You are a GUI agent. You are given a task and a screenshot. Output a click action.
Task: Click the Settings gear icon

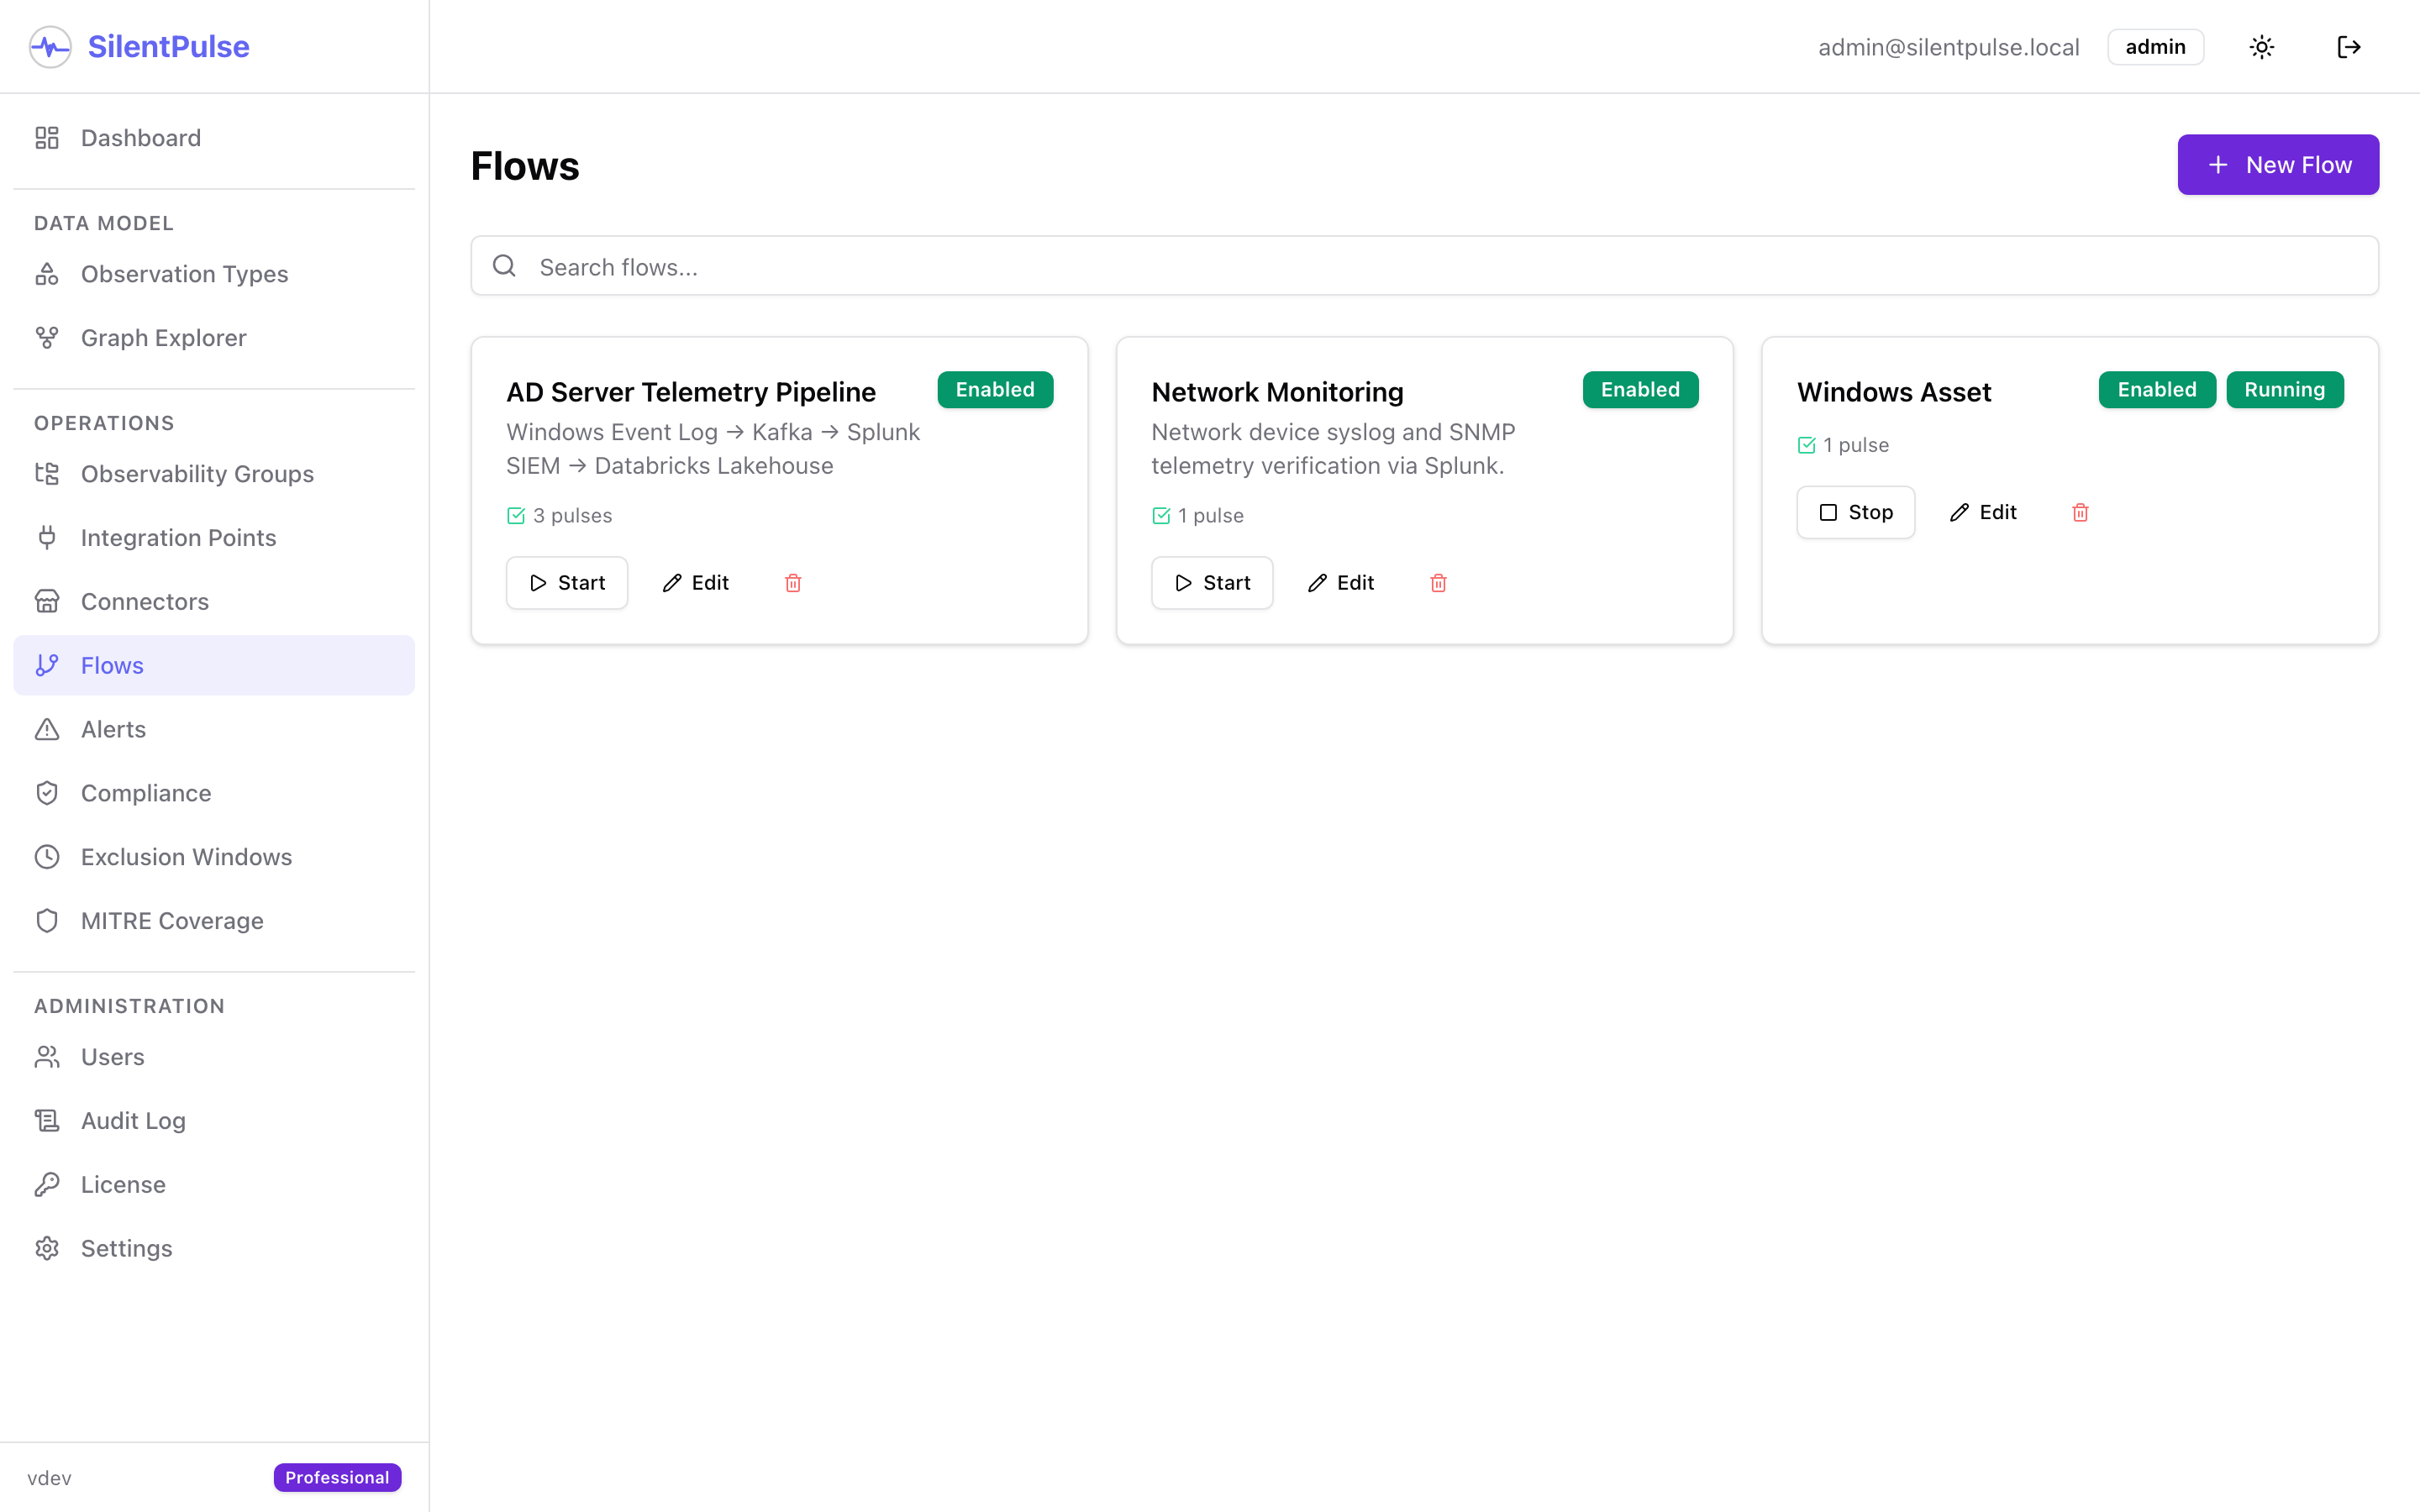point(47,1248)
